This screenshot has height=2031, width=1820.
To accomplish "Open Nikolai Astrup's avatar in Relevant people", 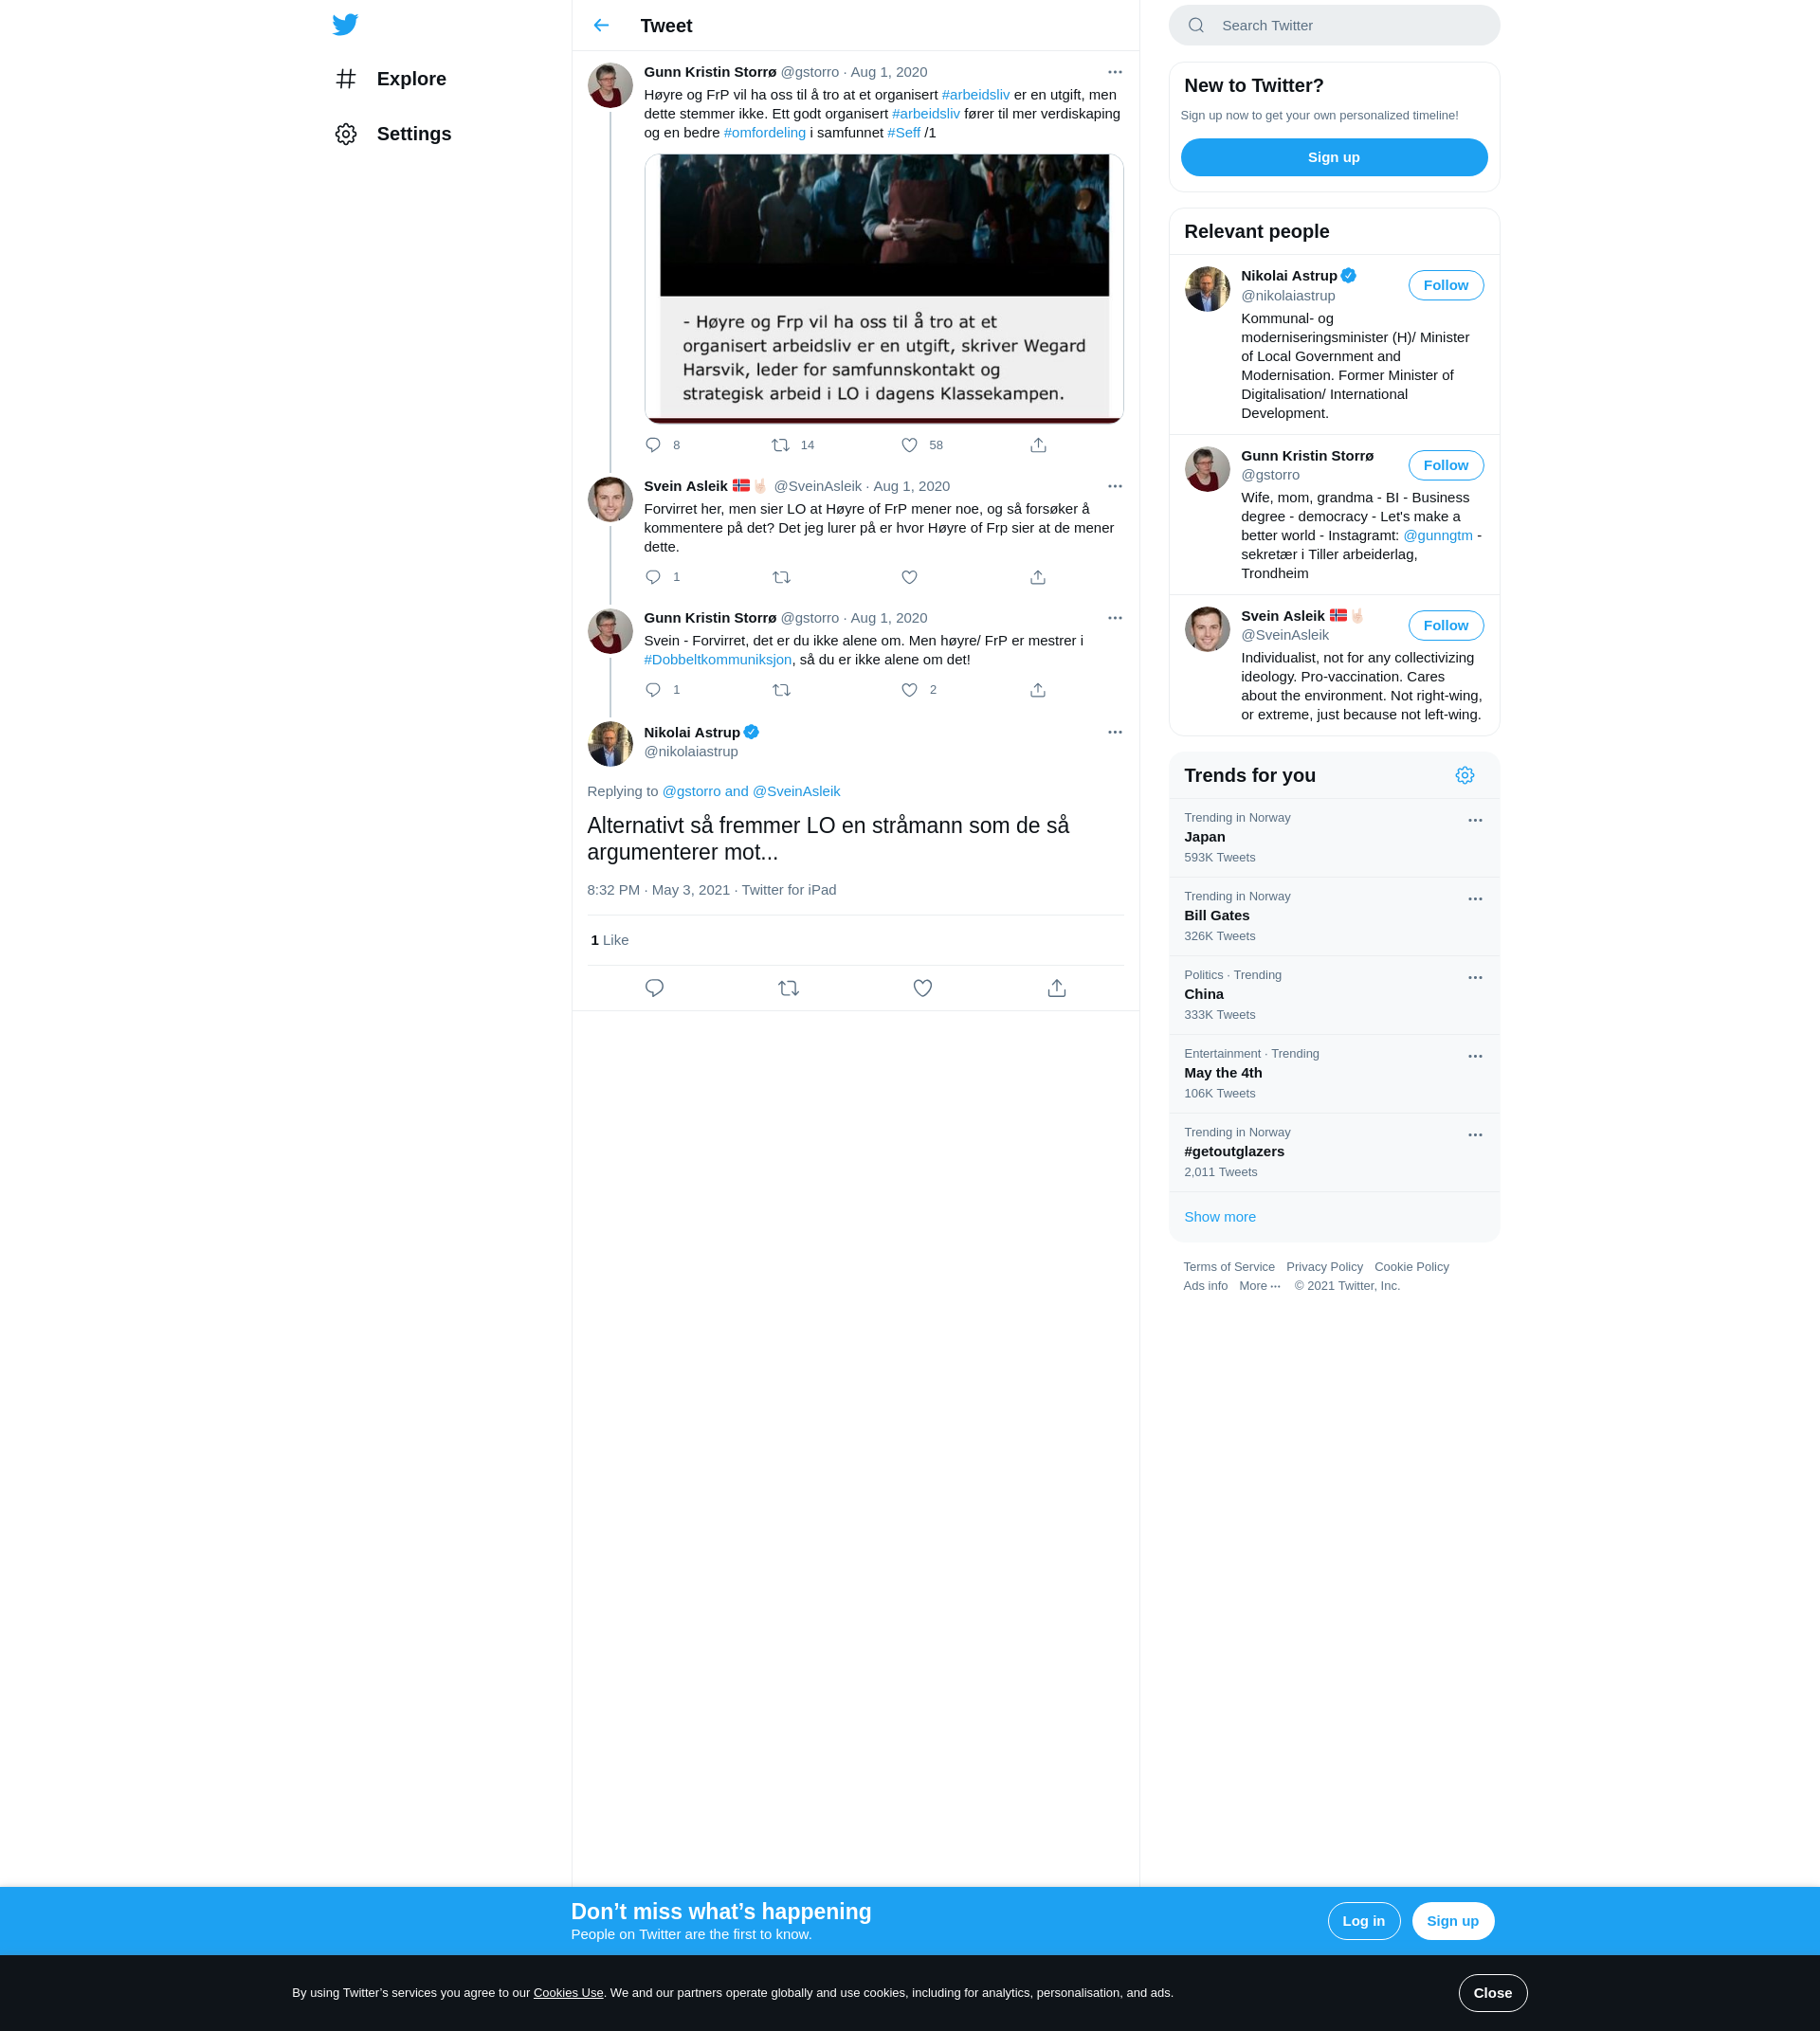I will (x=1207, y=289).
